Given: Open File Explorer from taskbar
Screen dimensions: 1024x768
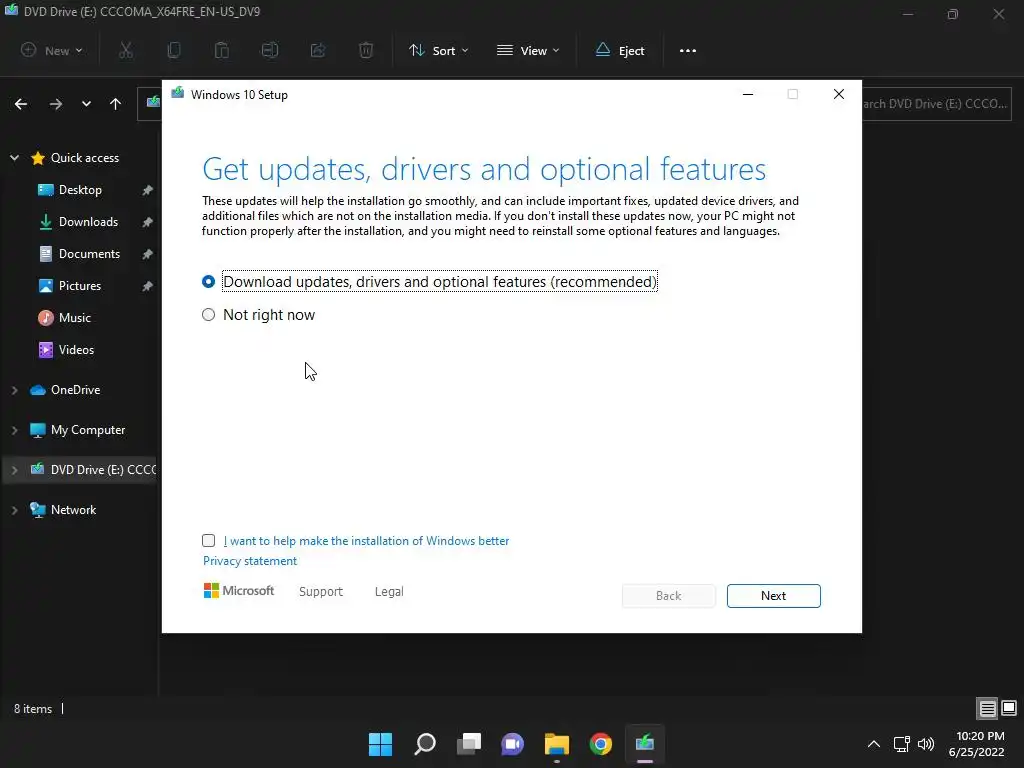Looking at the screenshot, I should [557, 744].
